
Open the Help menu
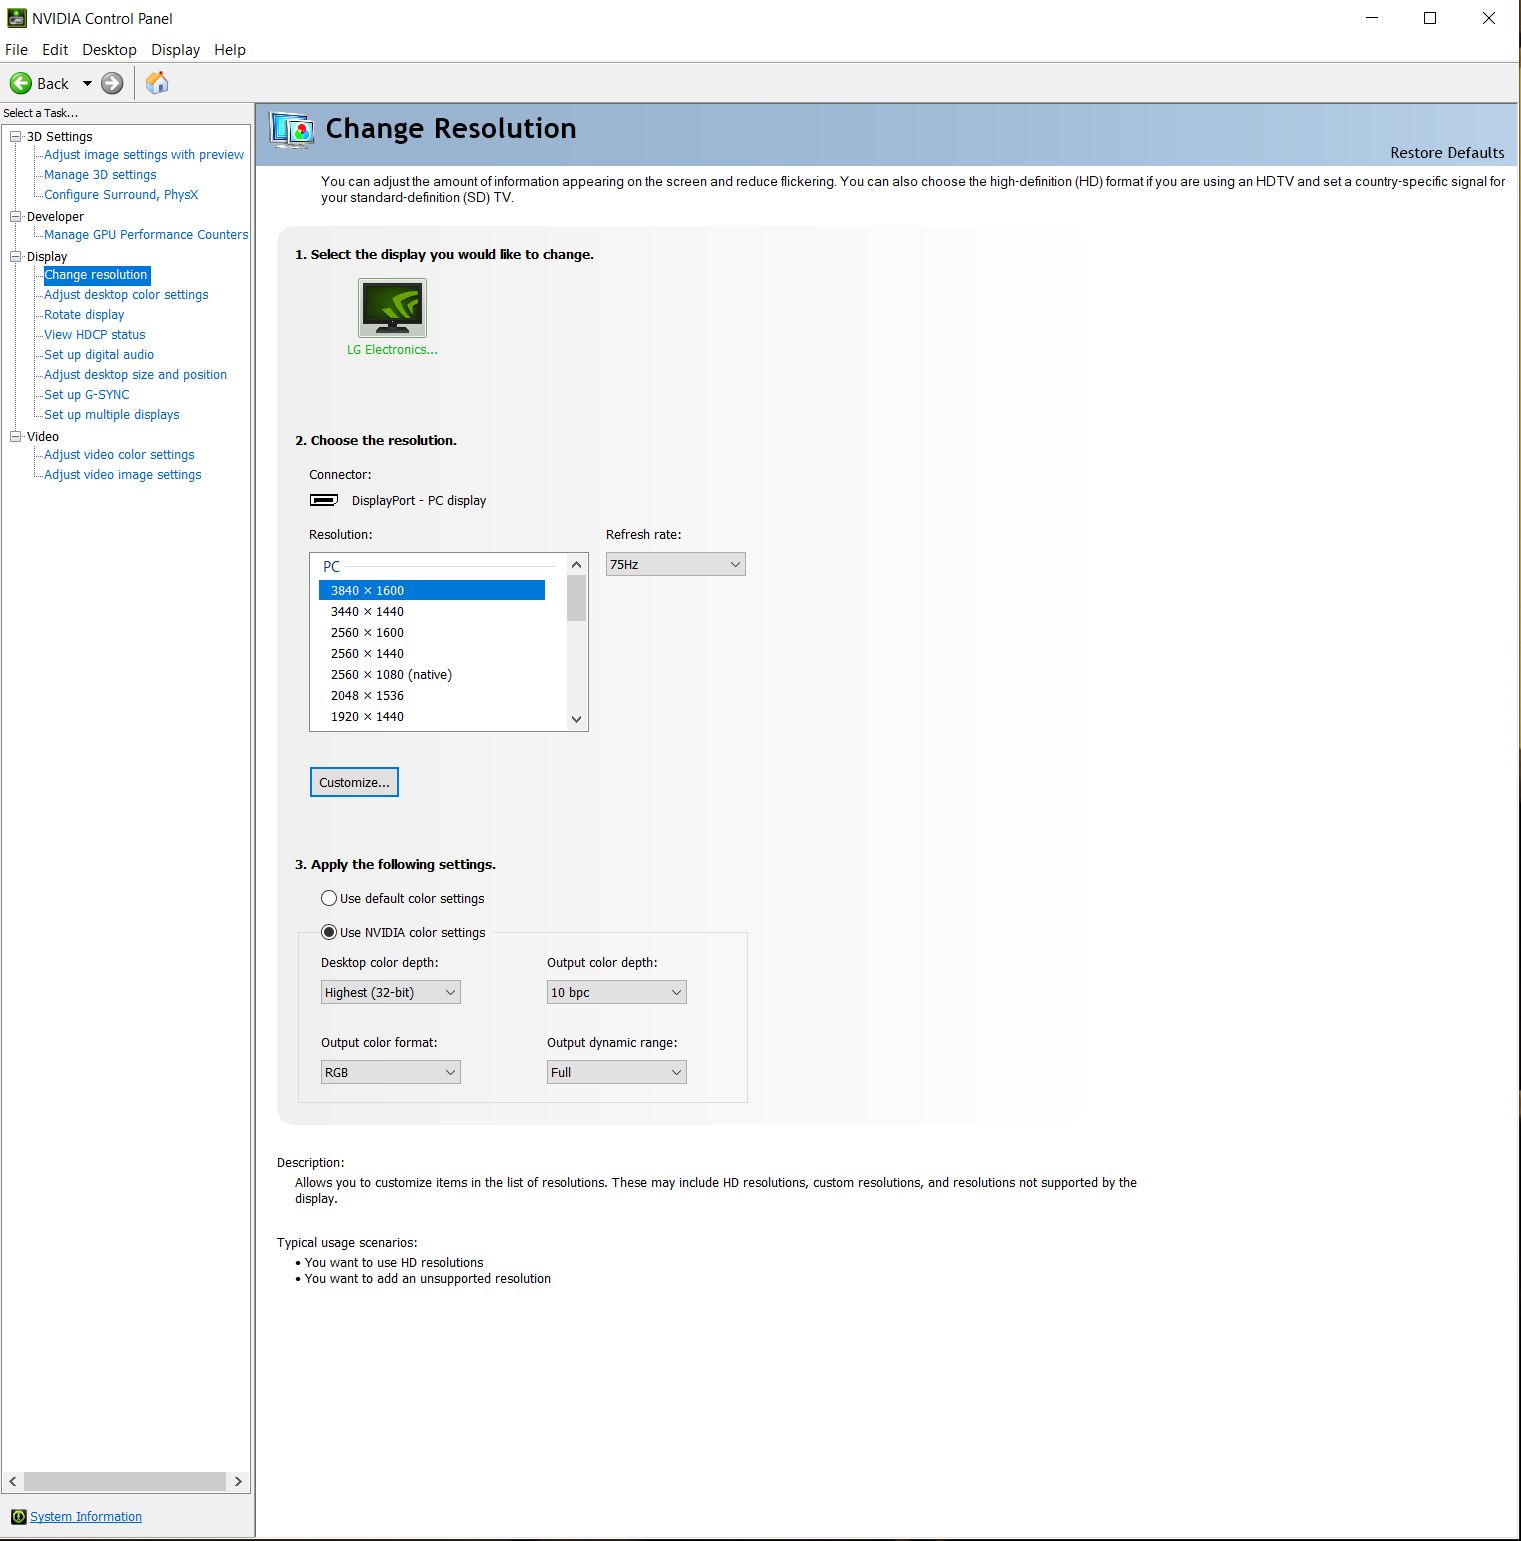click(230, 50)
